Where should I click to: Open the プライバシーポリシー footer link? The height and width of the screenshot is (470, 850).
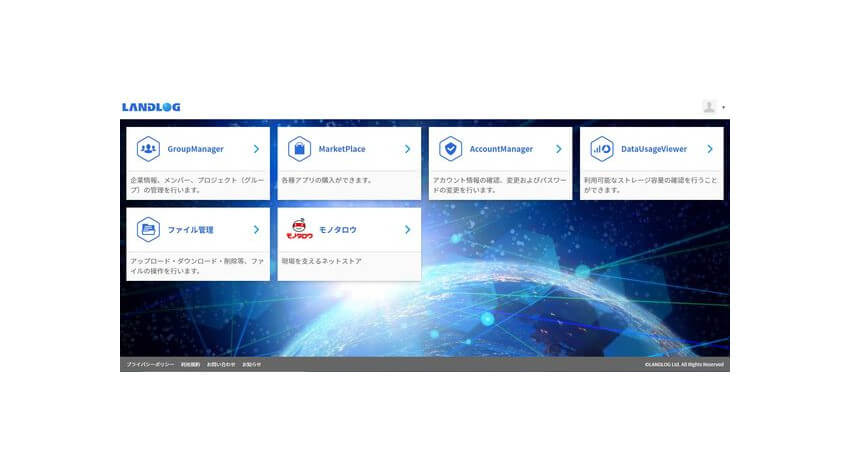[150, 364]
